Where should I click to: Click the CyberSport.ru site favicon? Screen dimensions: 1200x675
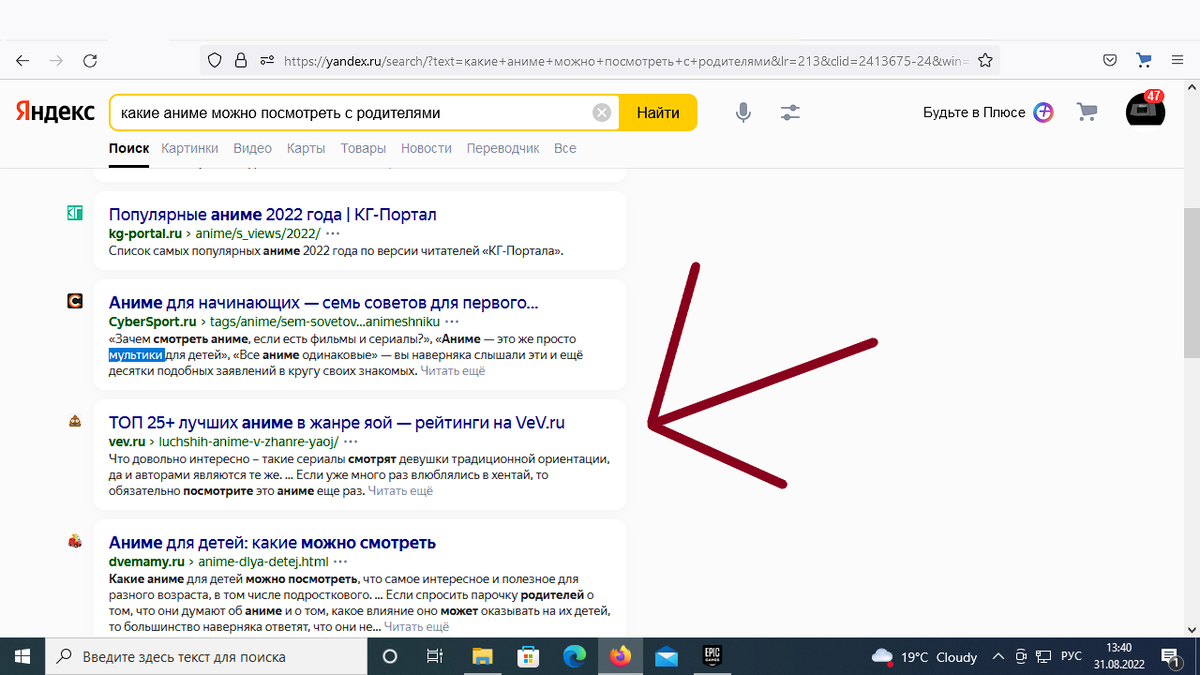[75, 300]
